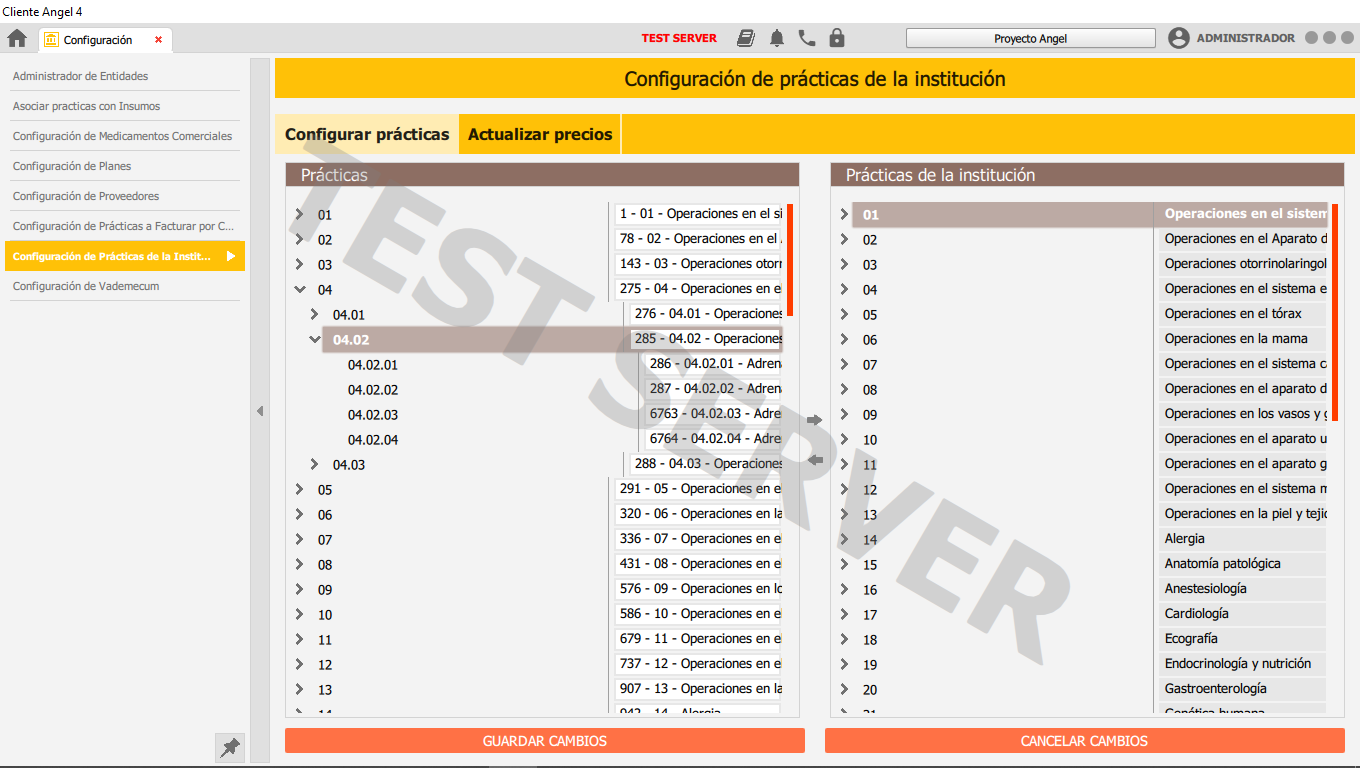Viewport: 1360px width, 768px height.
Task: Select tree item 04.02.03
Action: [x=373, y=415]
